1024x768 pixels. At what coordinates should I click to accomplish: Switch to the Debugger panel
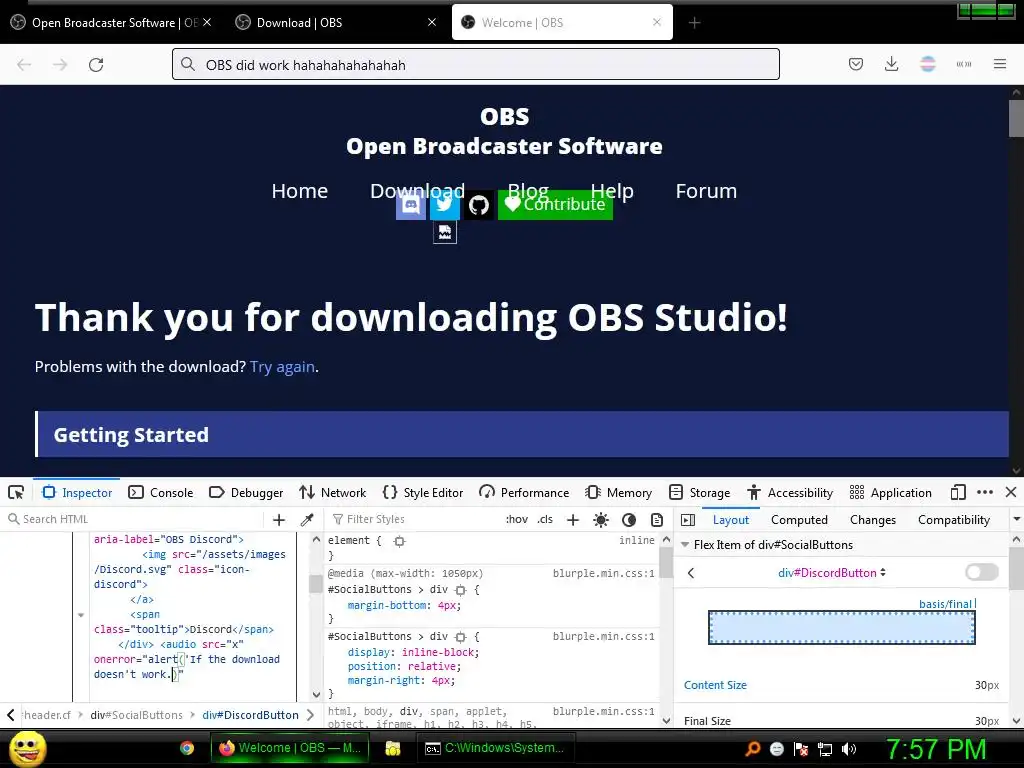pyautogui.click(x=246, y=492)
